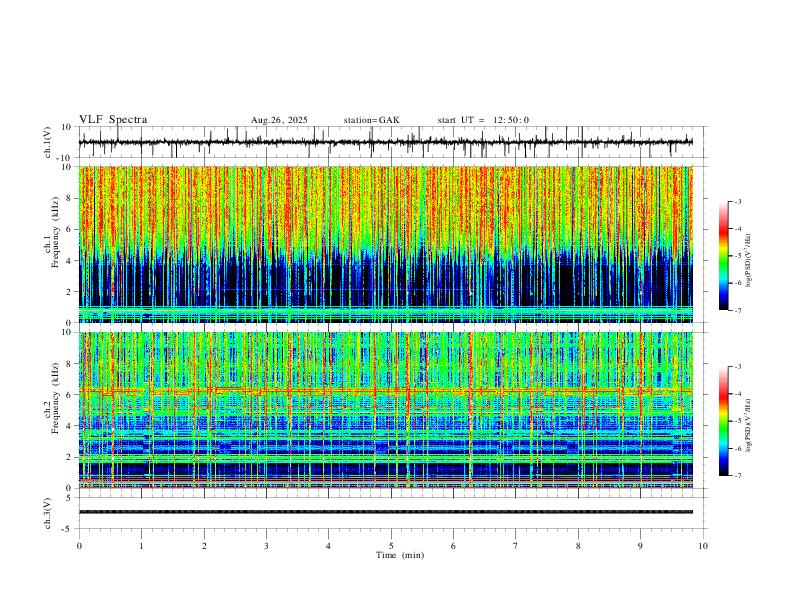The image size is (792, 612).
Task: Click the 'Time (min)' axis label
Action: tap(400, 555)
